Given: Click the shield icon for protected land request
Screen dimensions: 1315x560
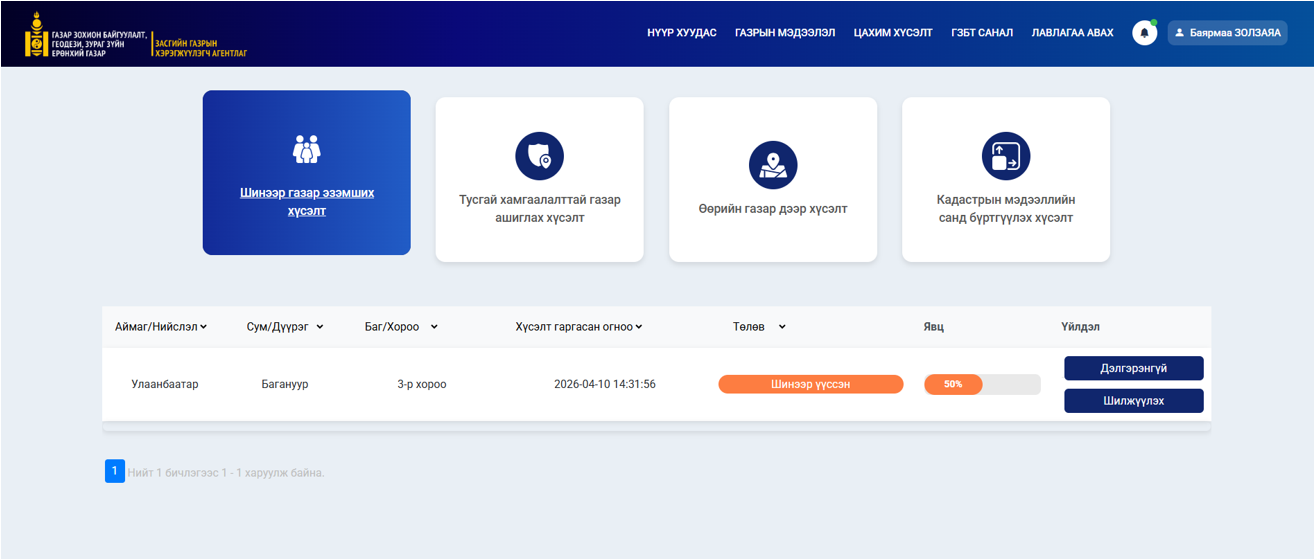Looking at the screenshot, I should 539,156.
